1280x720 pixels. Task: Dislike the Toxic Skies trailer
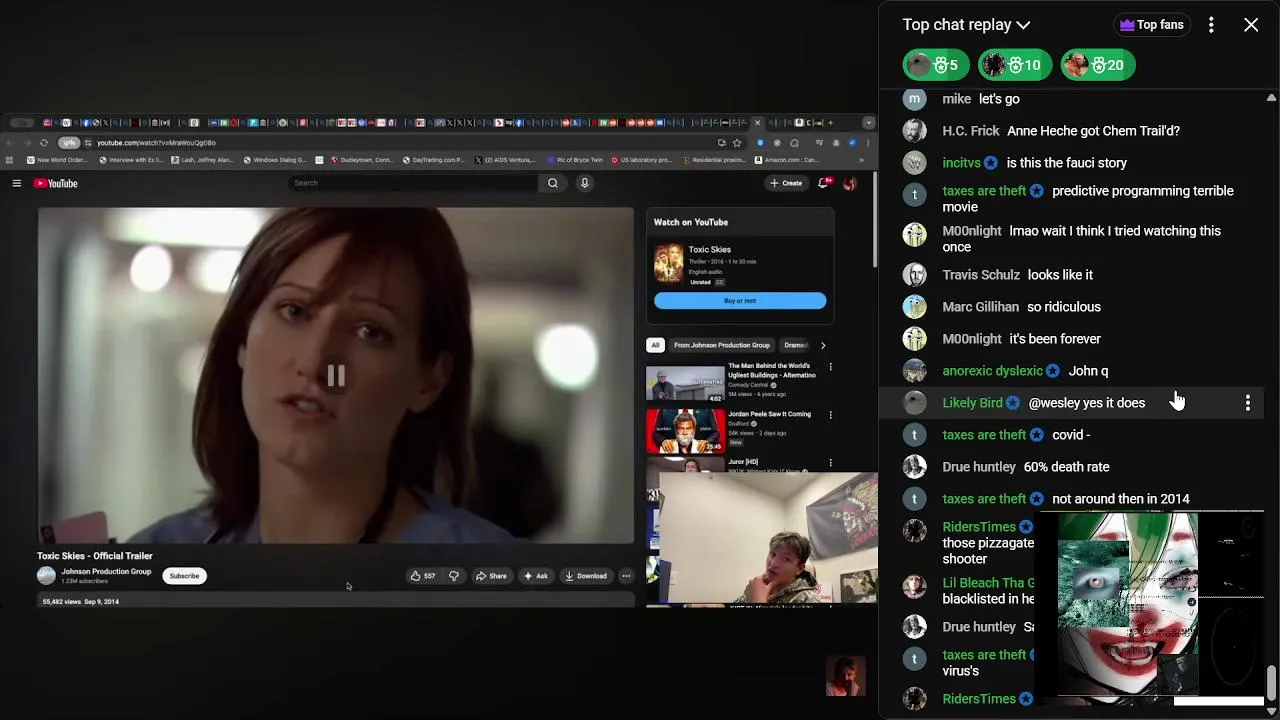coord(453,576)
